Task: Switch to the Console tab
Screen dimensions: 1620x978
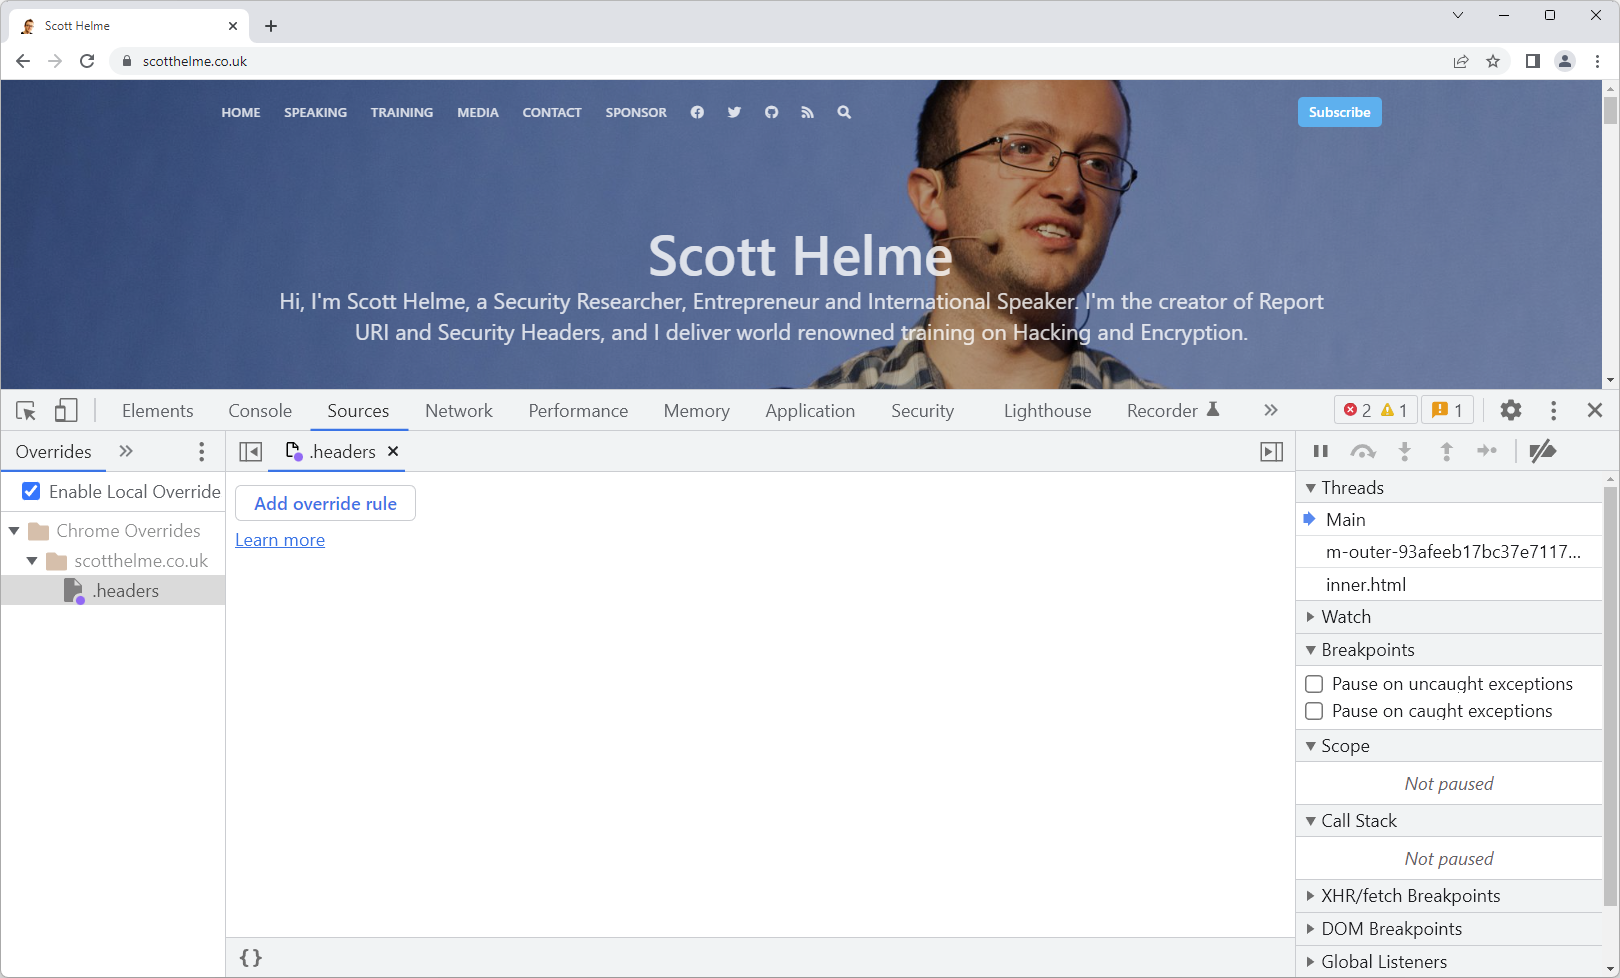Action: [x=260, y=411]
